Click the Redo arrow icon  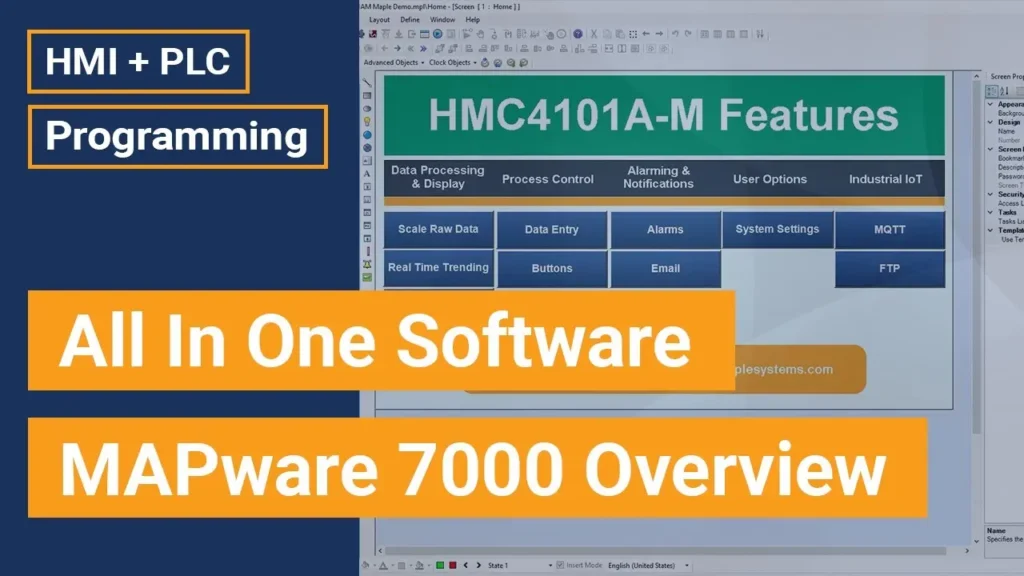click(687, 34)
